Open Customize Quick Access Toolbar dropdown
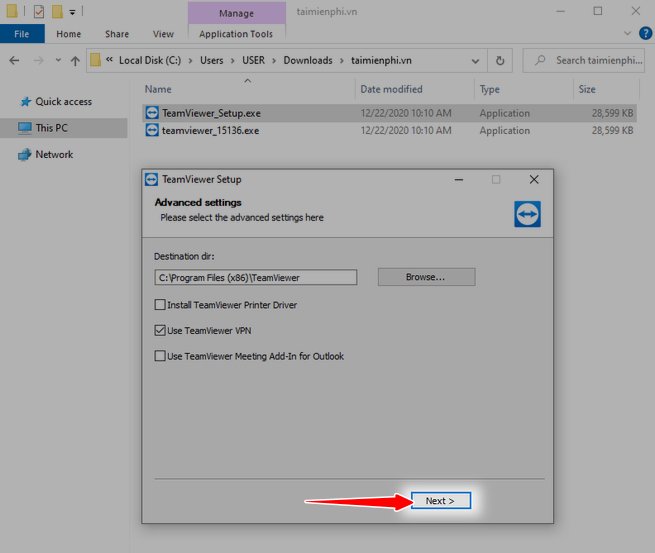This screenshot has height=553, width=655. point(72,13)
